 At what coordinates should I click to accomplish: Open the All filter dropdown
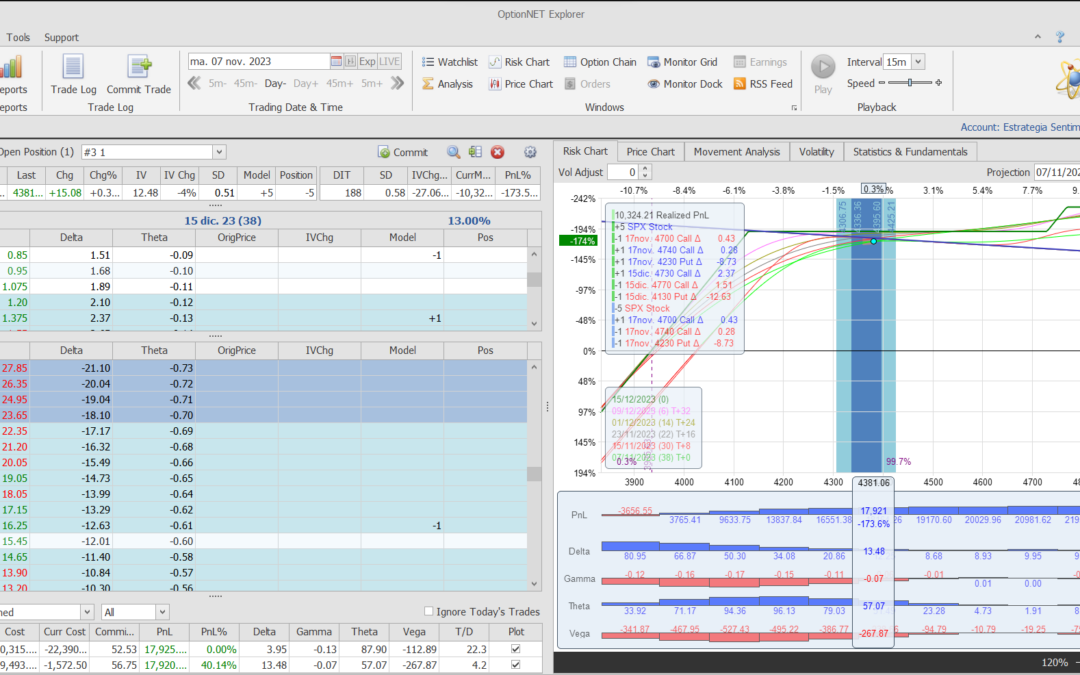pos(162,612)
